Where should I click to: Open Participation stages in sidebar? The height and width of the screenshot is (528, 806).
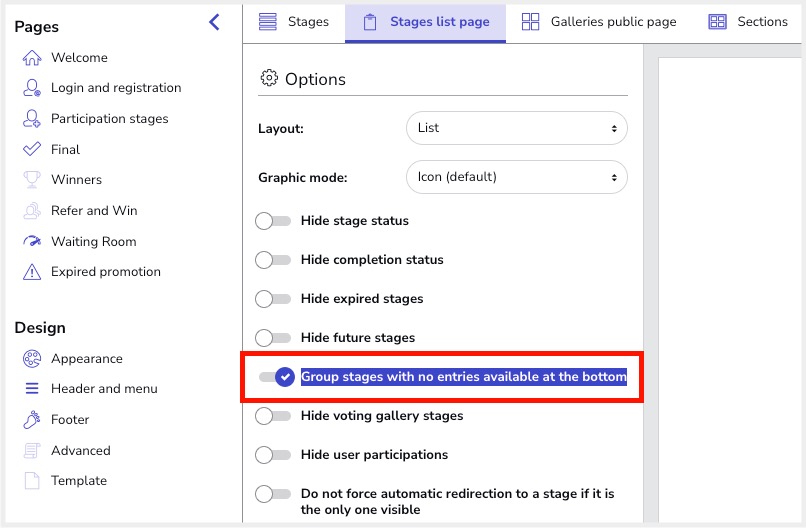point(109,119)
